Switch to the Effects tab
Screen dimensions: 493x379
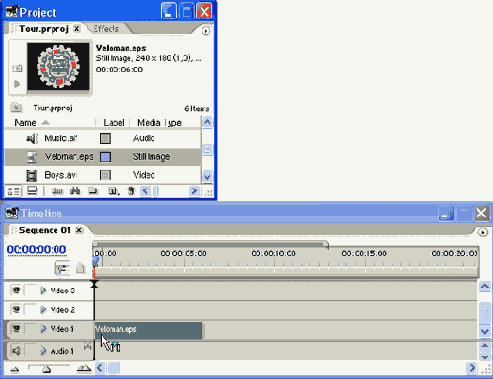(106, 29)
